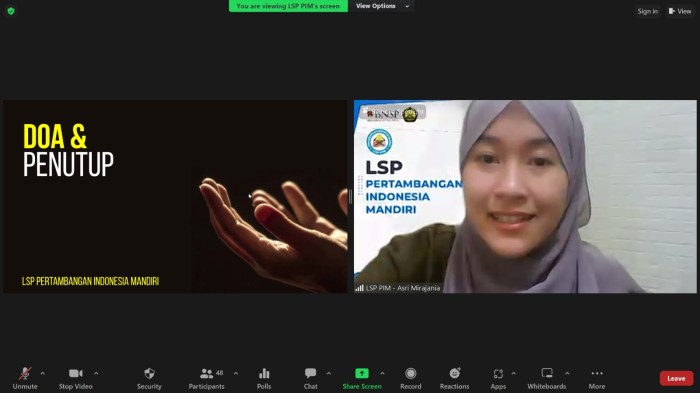Select Asri Mirajania's video tile
The height and width of the screenshot is (393, 700).
(x=525, y=196)
